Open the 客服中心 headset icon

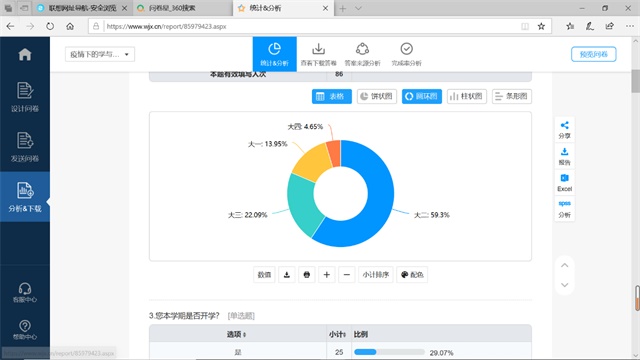(x=25, y=289)
